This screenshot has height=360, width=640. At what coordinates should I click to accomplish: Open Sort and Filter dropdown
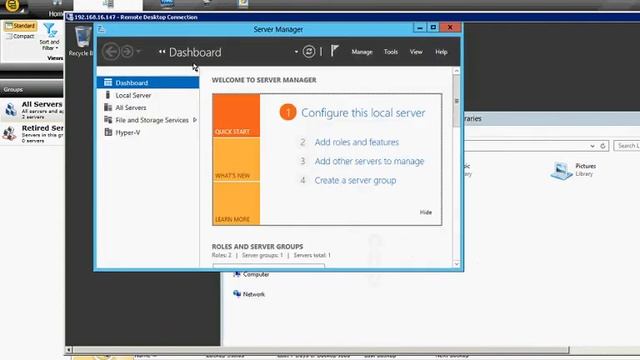[49, 37]
